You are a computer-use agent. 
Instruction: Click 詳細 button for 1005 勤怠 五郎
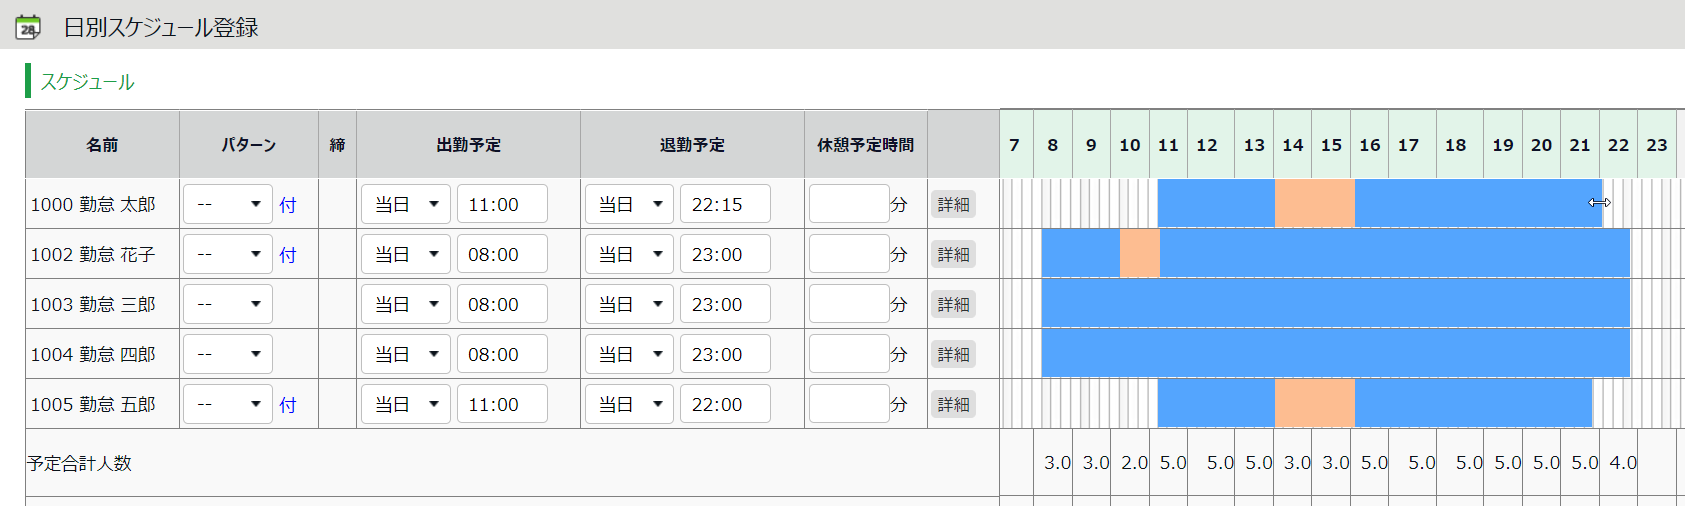(x=953, y=405)
